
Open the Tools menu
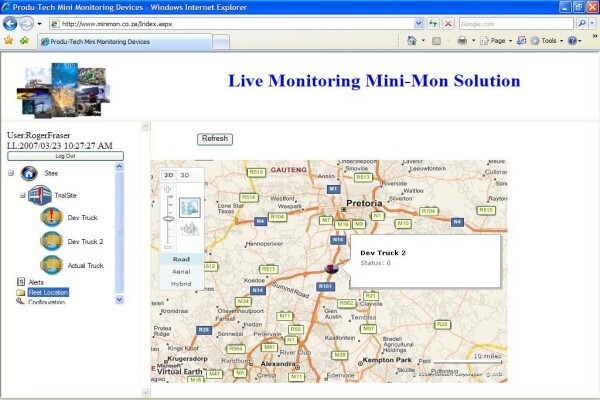click(547, 41)
